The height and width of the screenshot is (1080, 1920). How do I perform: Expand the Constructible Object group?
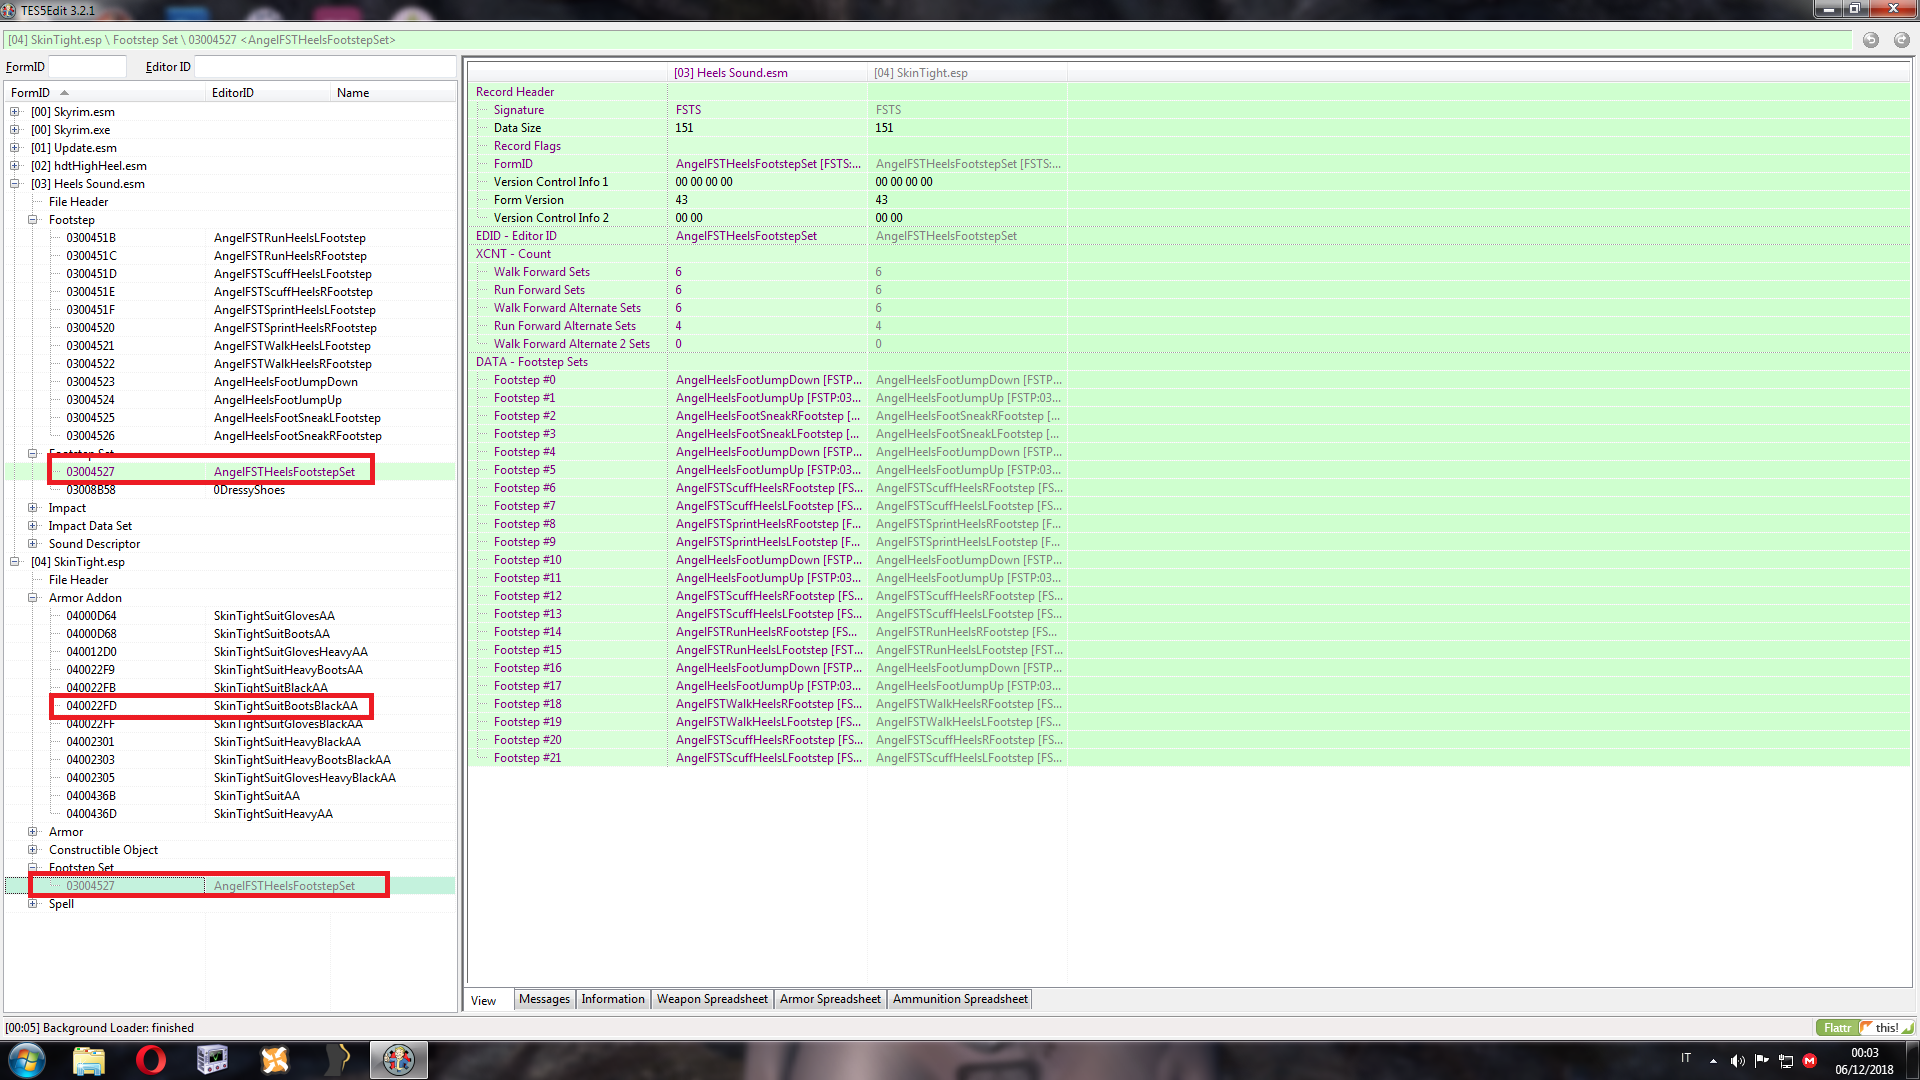(x=33, y=850)
